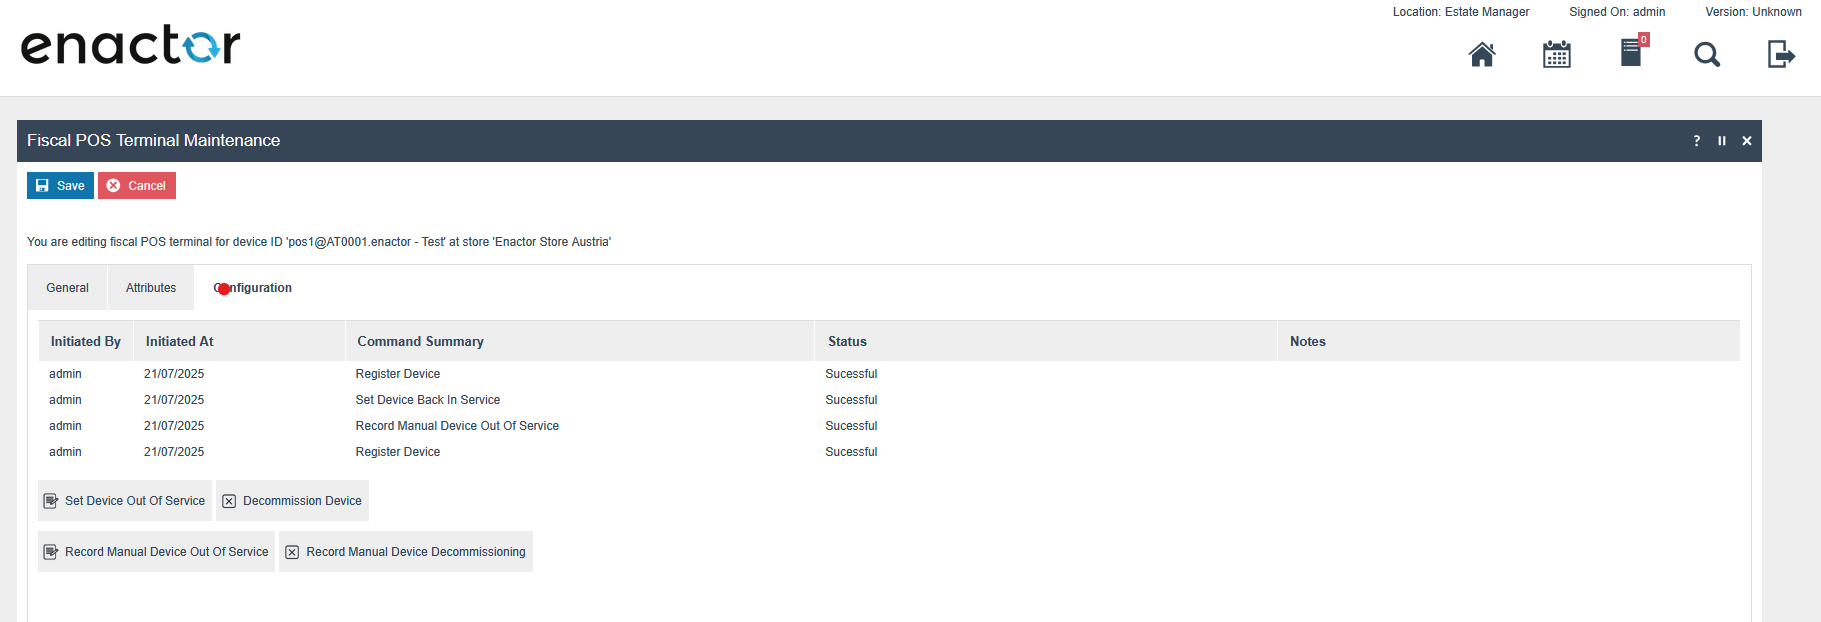Image resolution: width=1821 pixels, height=622 pixels.
Task: Cancel editing the terminal
Action: click(137, 186)
